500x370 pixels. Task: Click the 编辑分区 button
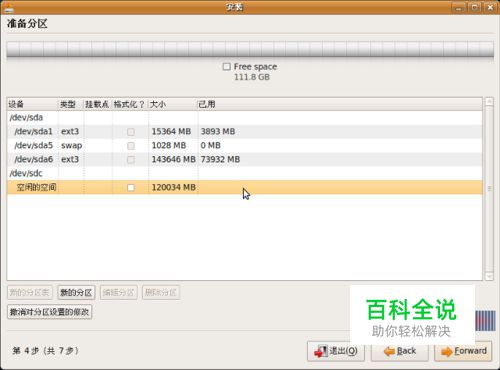pyautogui.click(x=118, y=293)
